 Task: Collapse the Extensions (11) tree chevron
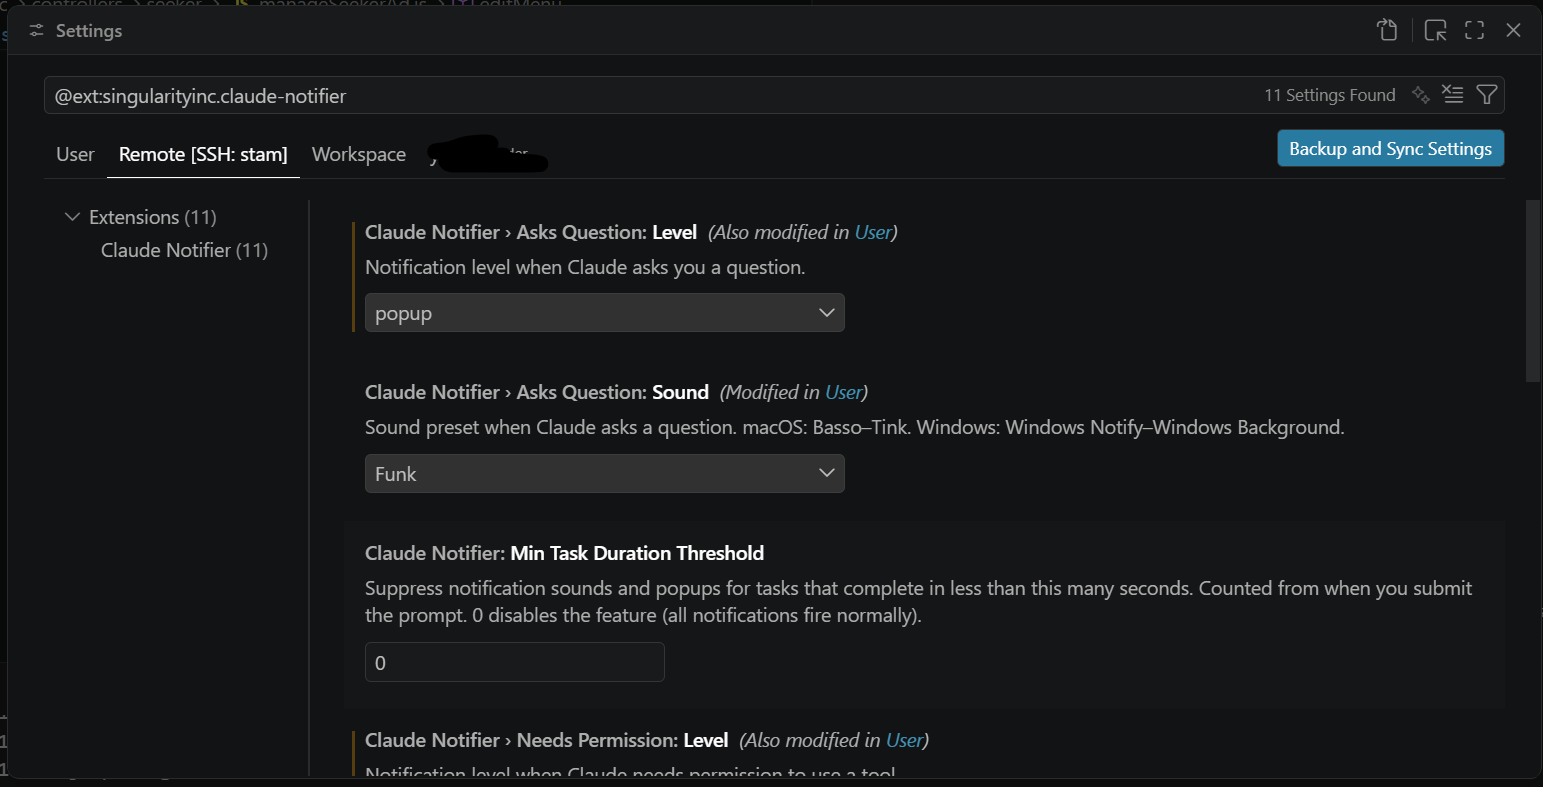pyautogui.click(x=72, y=217)
